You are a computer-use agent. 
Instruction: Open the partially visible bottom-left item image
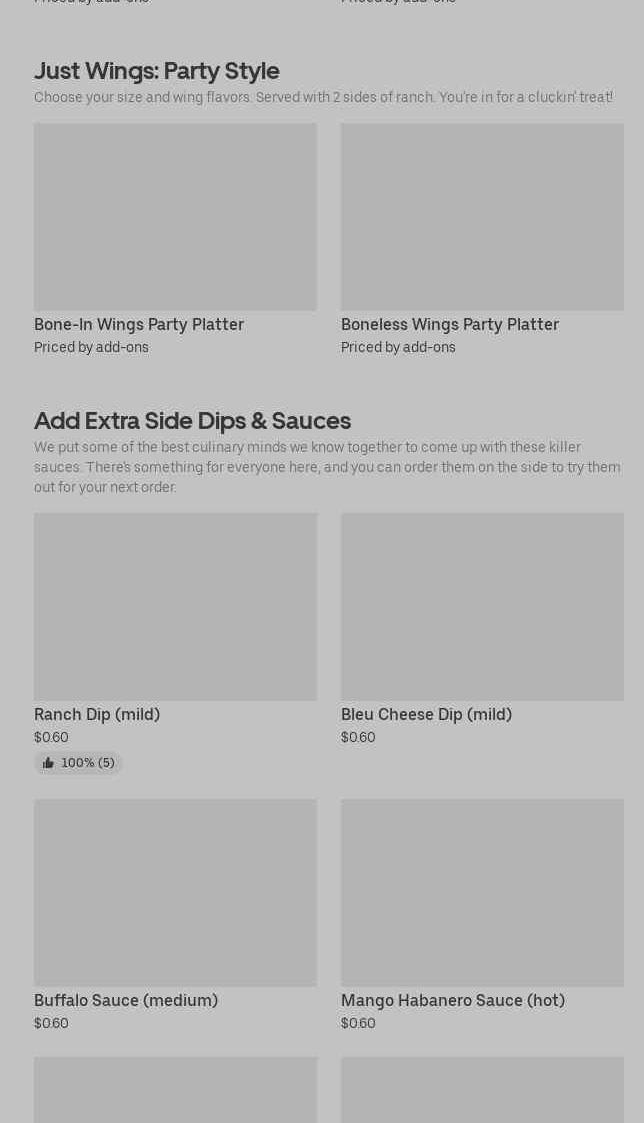tap(176, 1089)
